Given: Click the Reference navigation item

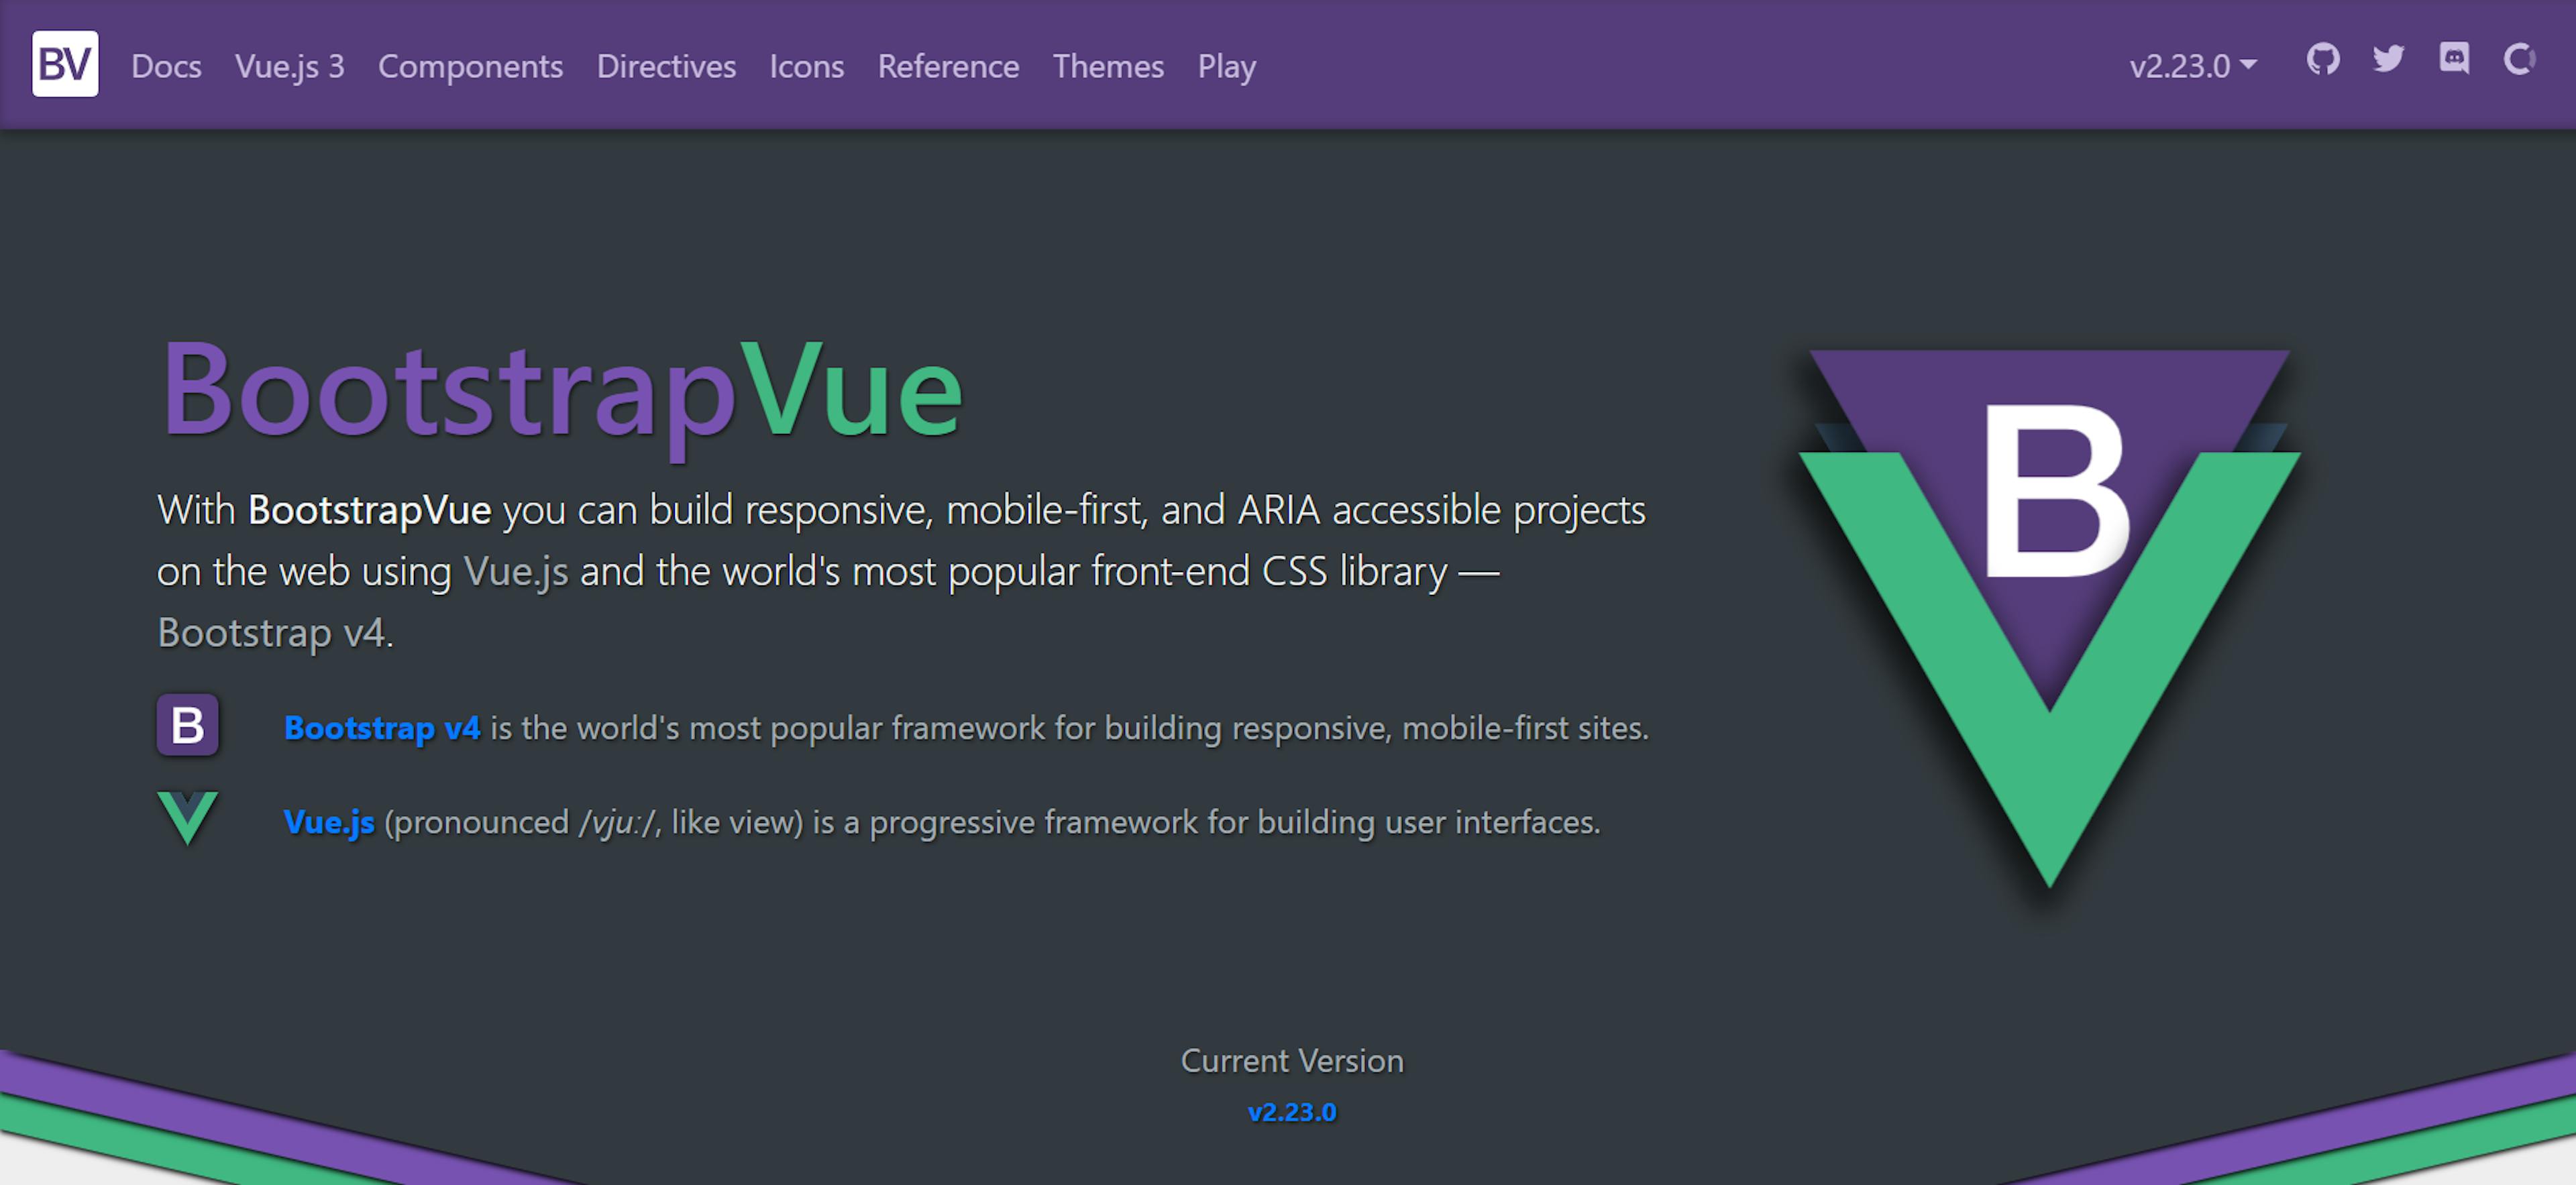Looking at the screenshot, I should coord(947,66).
